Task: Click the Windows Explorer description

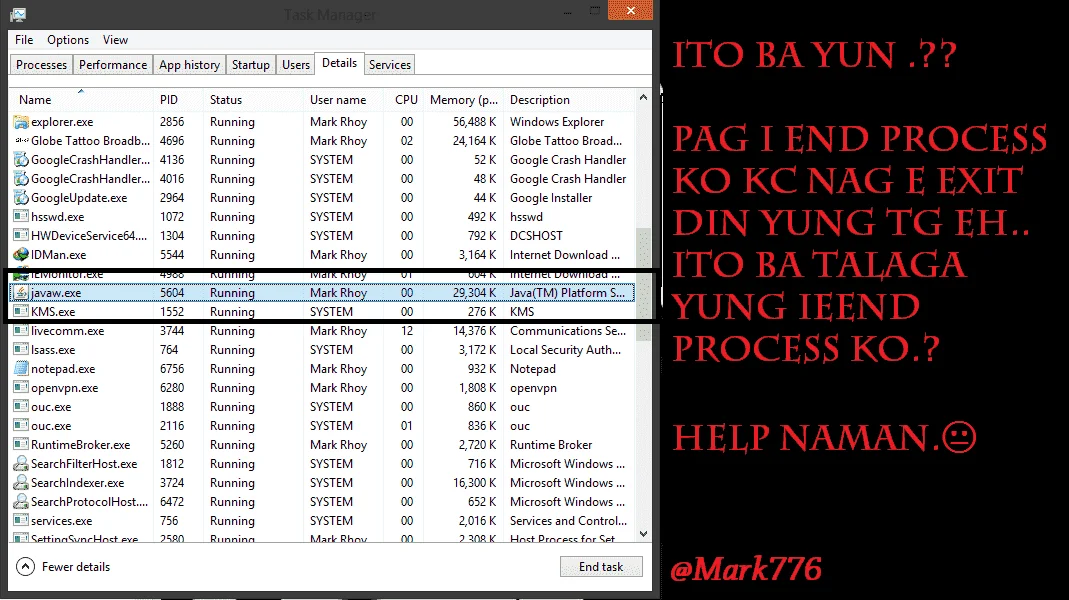Action: [557, 122]
